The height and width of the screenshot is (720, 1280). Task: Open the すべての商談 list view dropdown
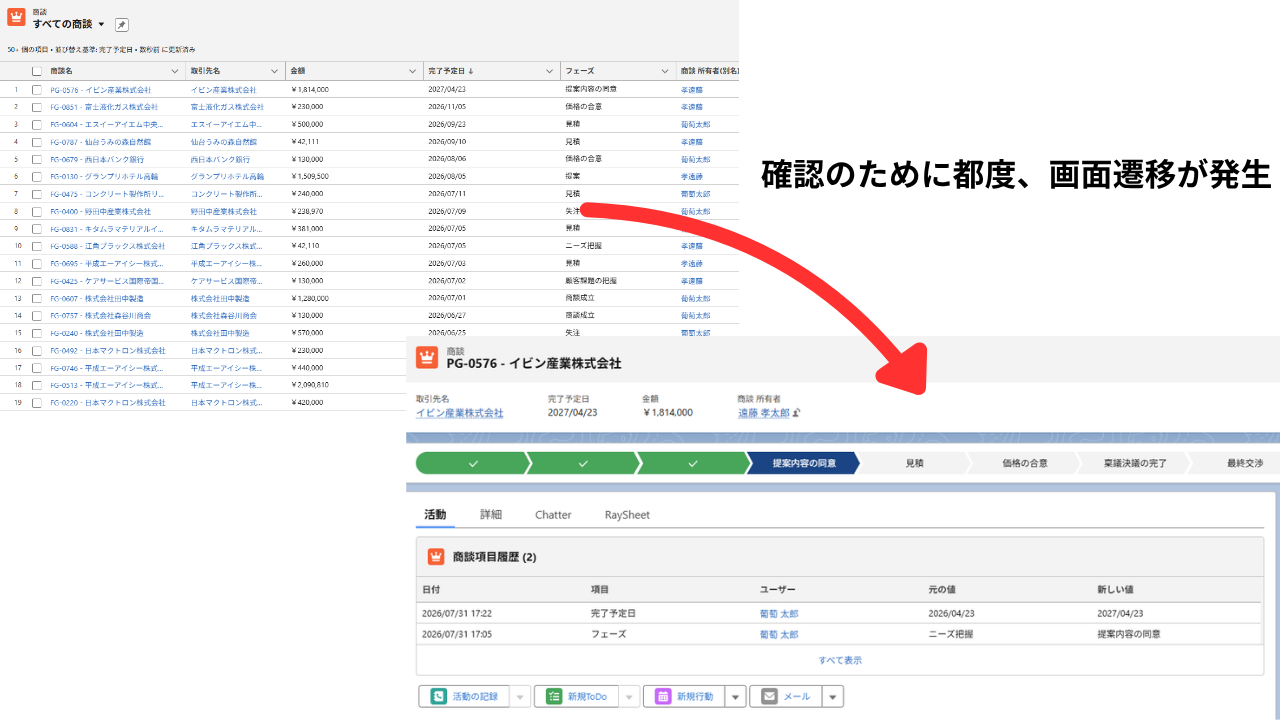101,24
